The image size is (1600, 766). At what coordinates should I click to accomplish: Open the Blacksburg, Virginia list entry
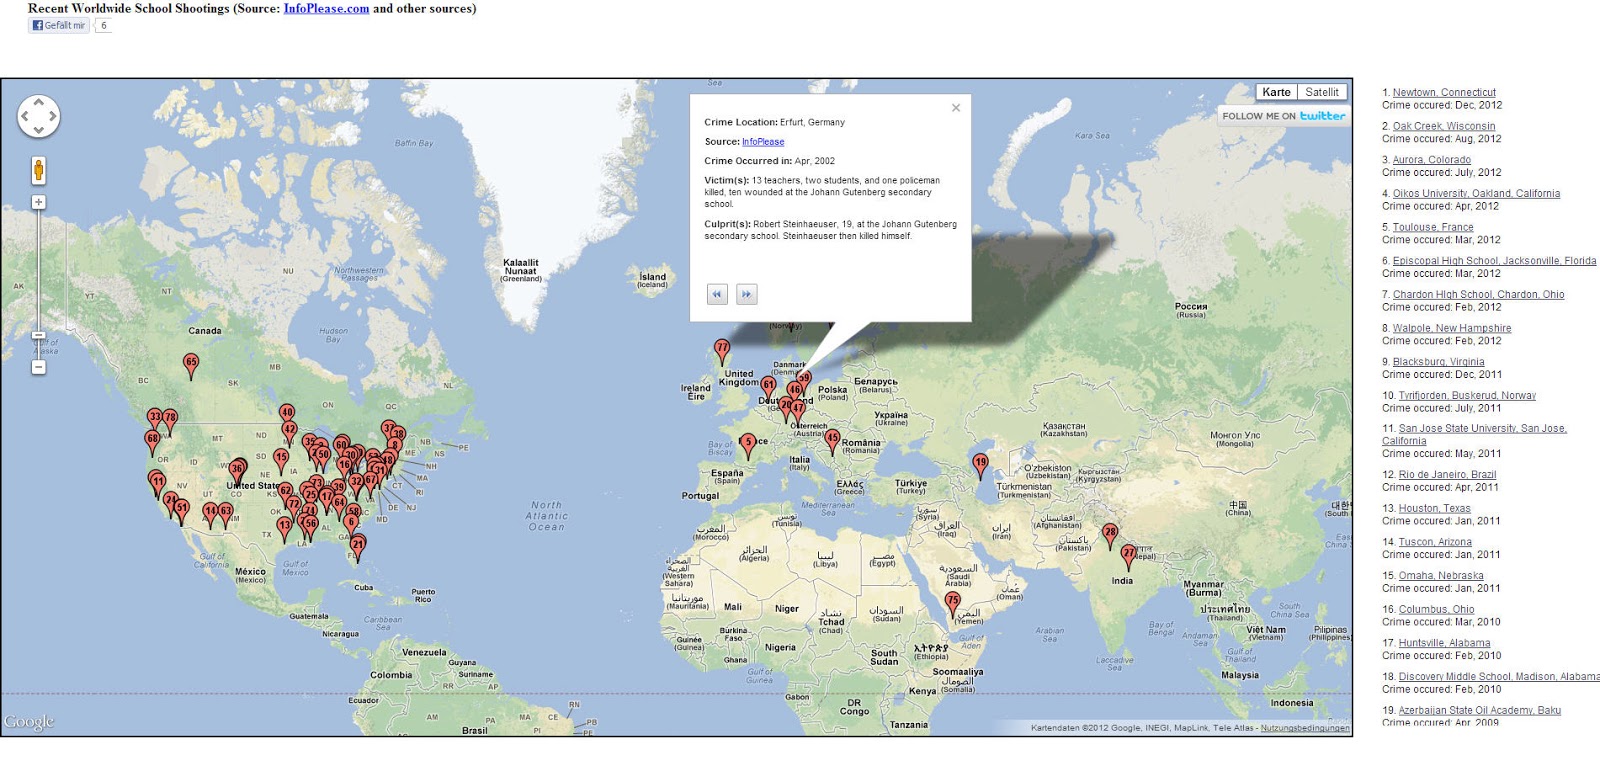pos(1438,362)
